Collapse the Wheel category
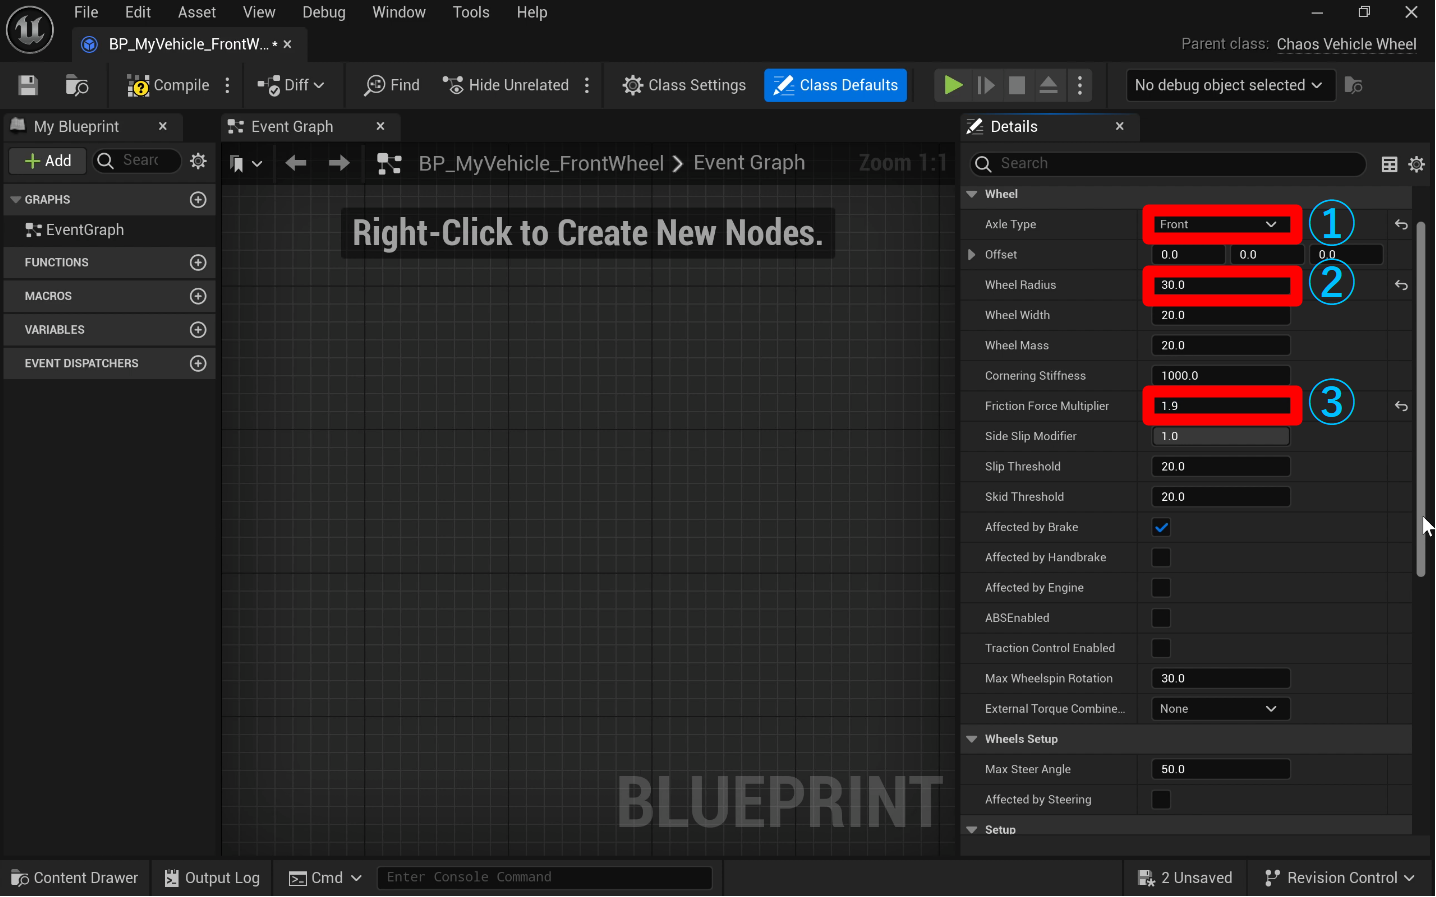1436x897 pixels. [972, 194]
